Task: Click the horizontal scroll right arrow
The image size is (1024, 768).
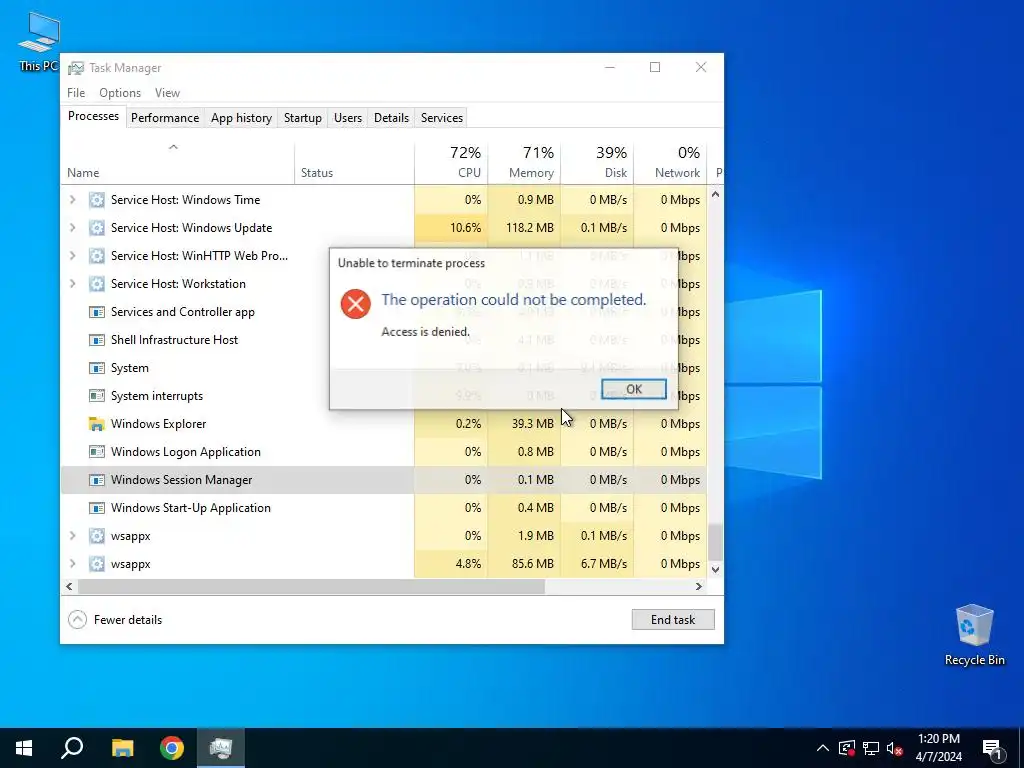Action: 699,586
